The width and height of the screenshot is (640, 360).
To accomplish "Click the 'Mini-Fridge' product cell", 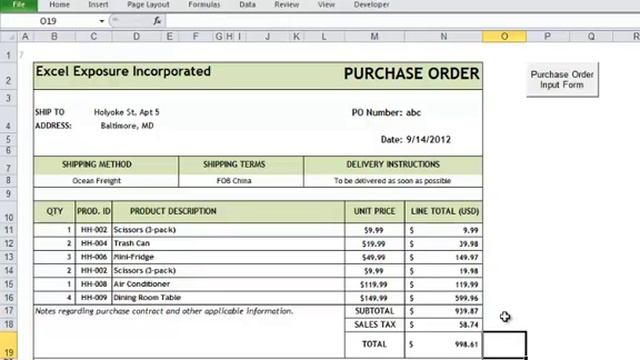I will (228, 257).
